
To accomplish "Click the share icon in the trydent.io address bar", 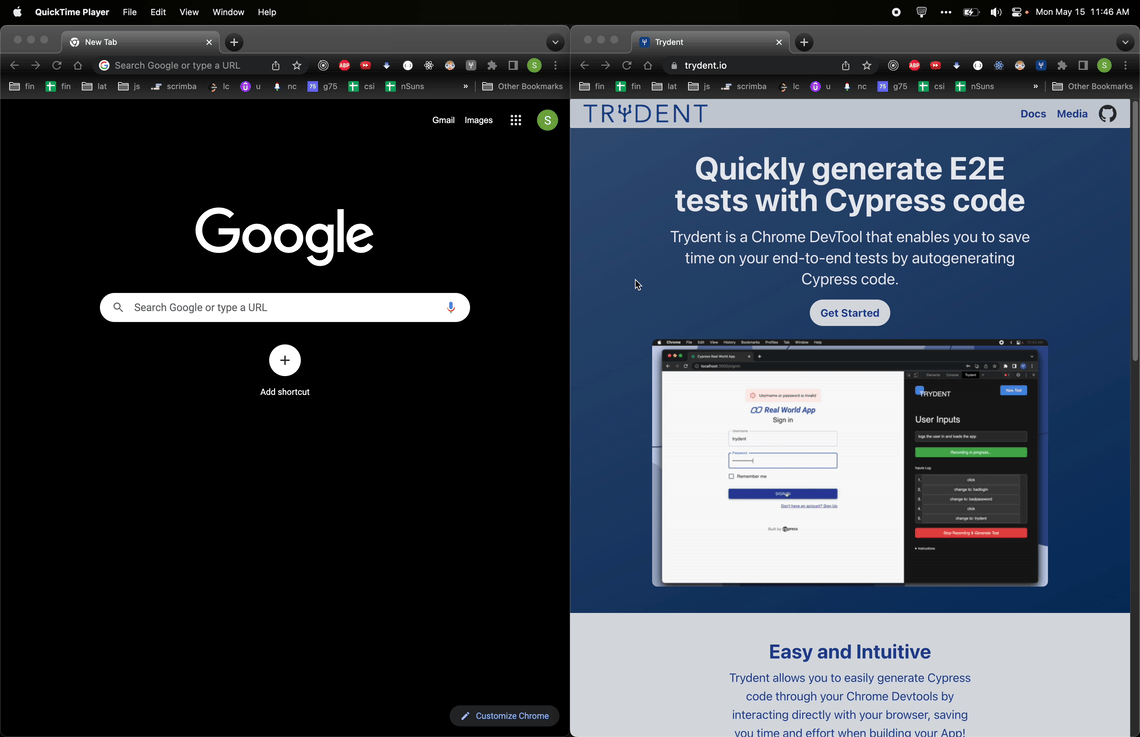I will point(846,65).
